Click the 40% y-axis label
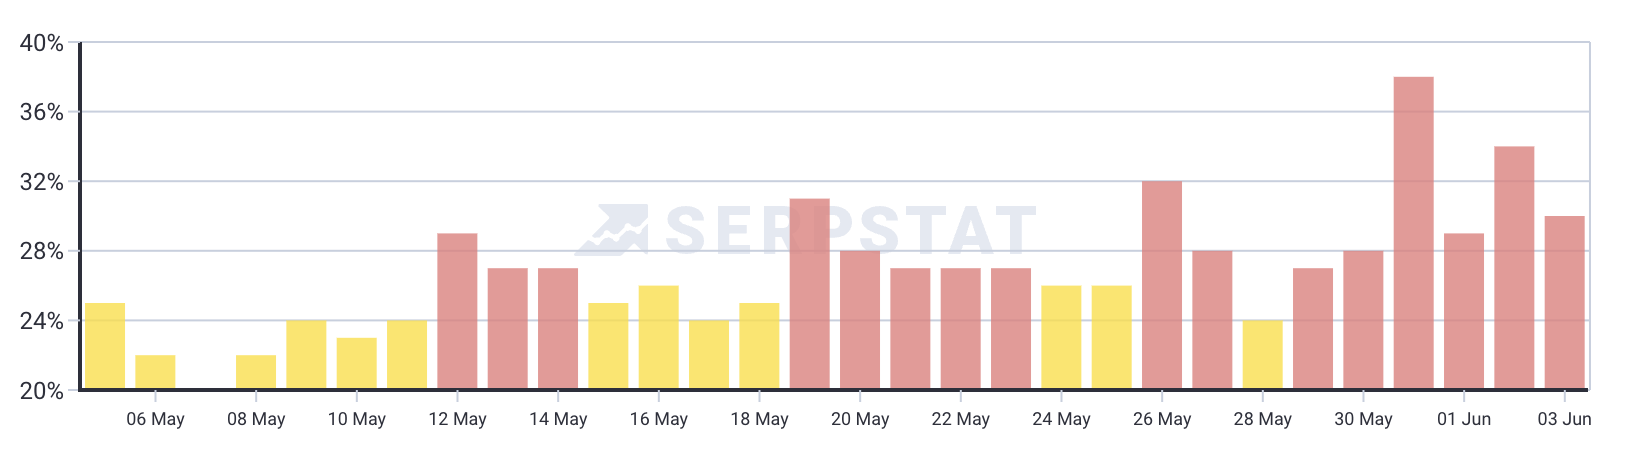This screenshot has width=1626, height=460. pyautogui.click(x=42, y=43)
